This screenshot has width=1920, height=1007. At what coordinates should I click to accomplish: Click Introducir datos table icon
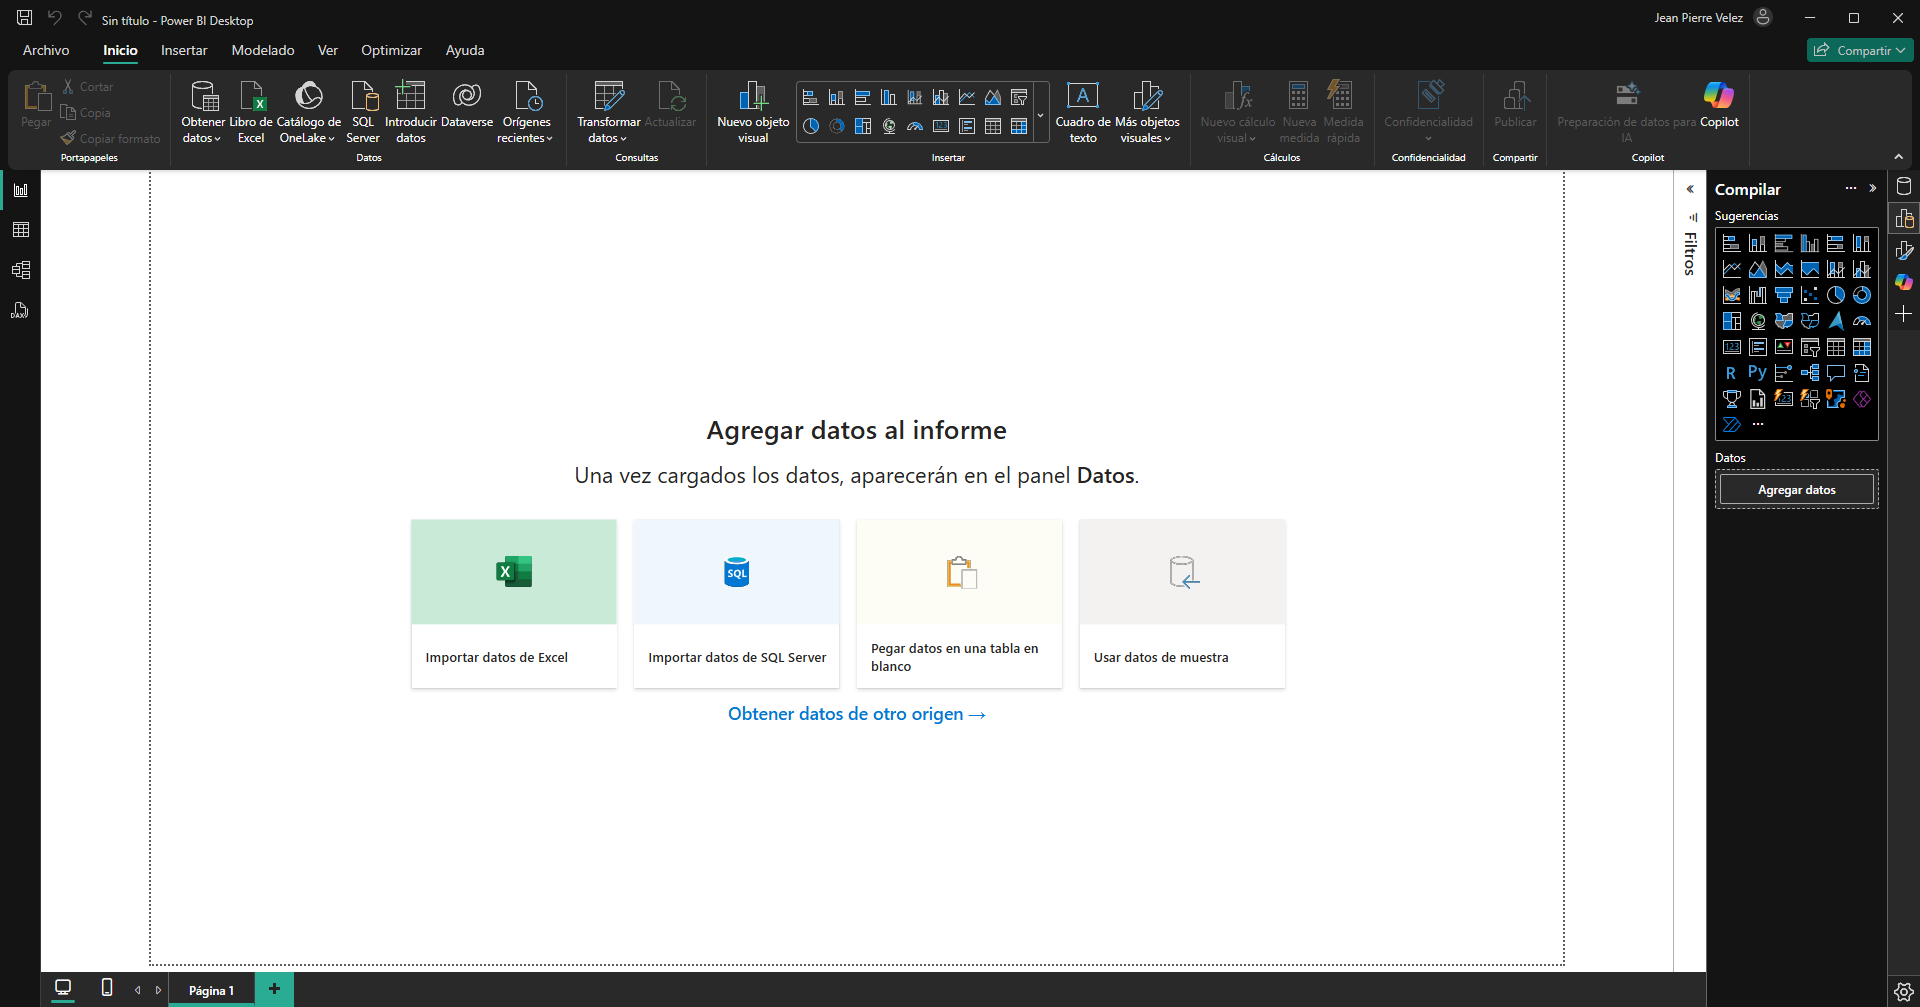click(x=410, y=95)
